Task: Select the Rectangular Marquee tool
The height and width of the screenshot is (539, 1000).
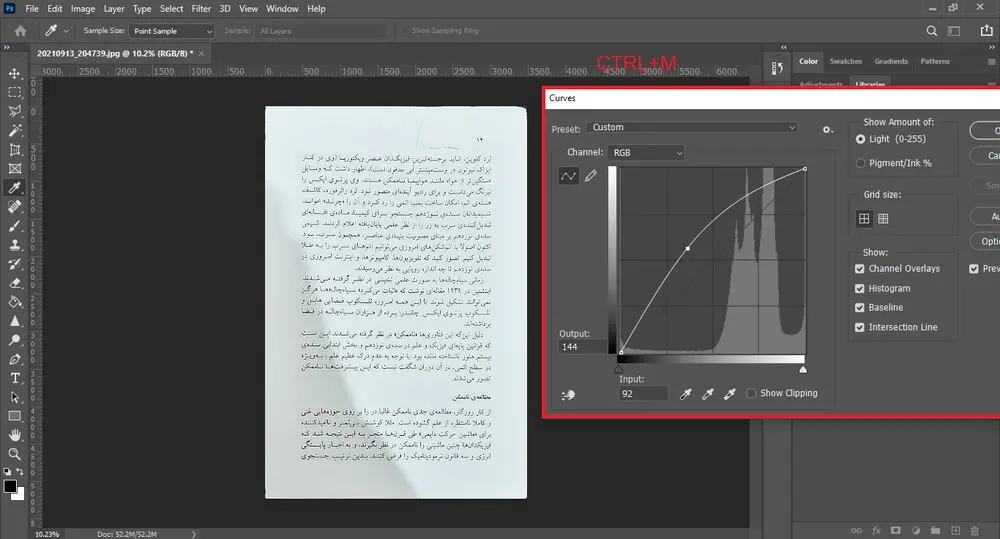Action: click(x=15, y=92)
